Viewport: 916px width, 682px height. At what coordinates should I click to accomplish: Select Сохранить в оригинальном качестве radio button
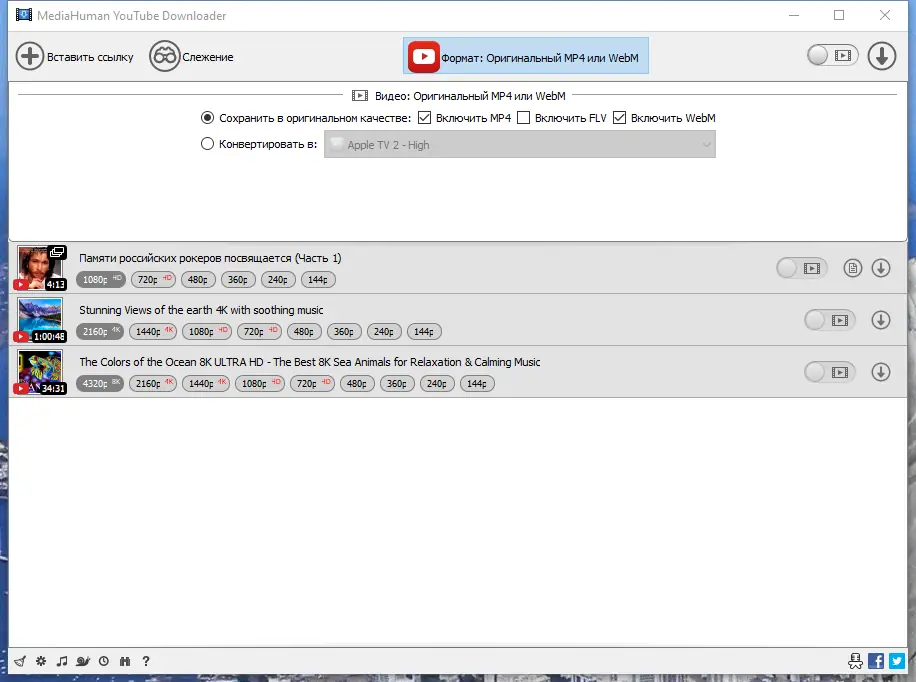[x=207, y=117]
